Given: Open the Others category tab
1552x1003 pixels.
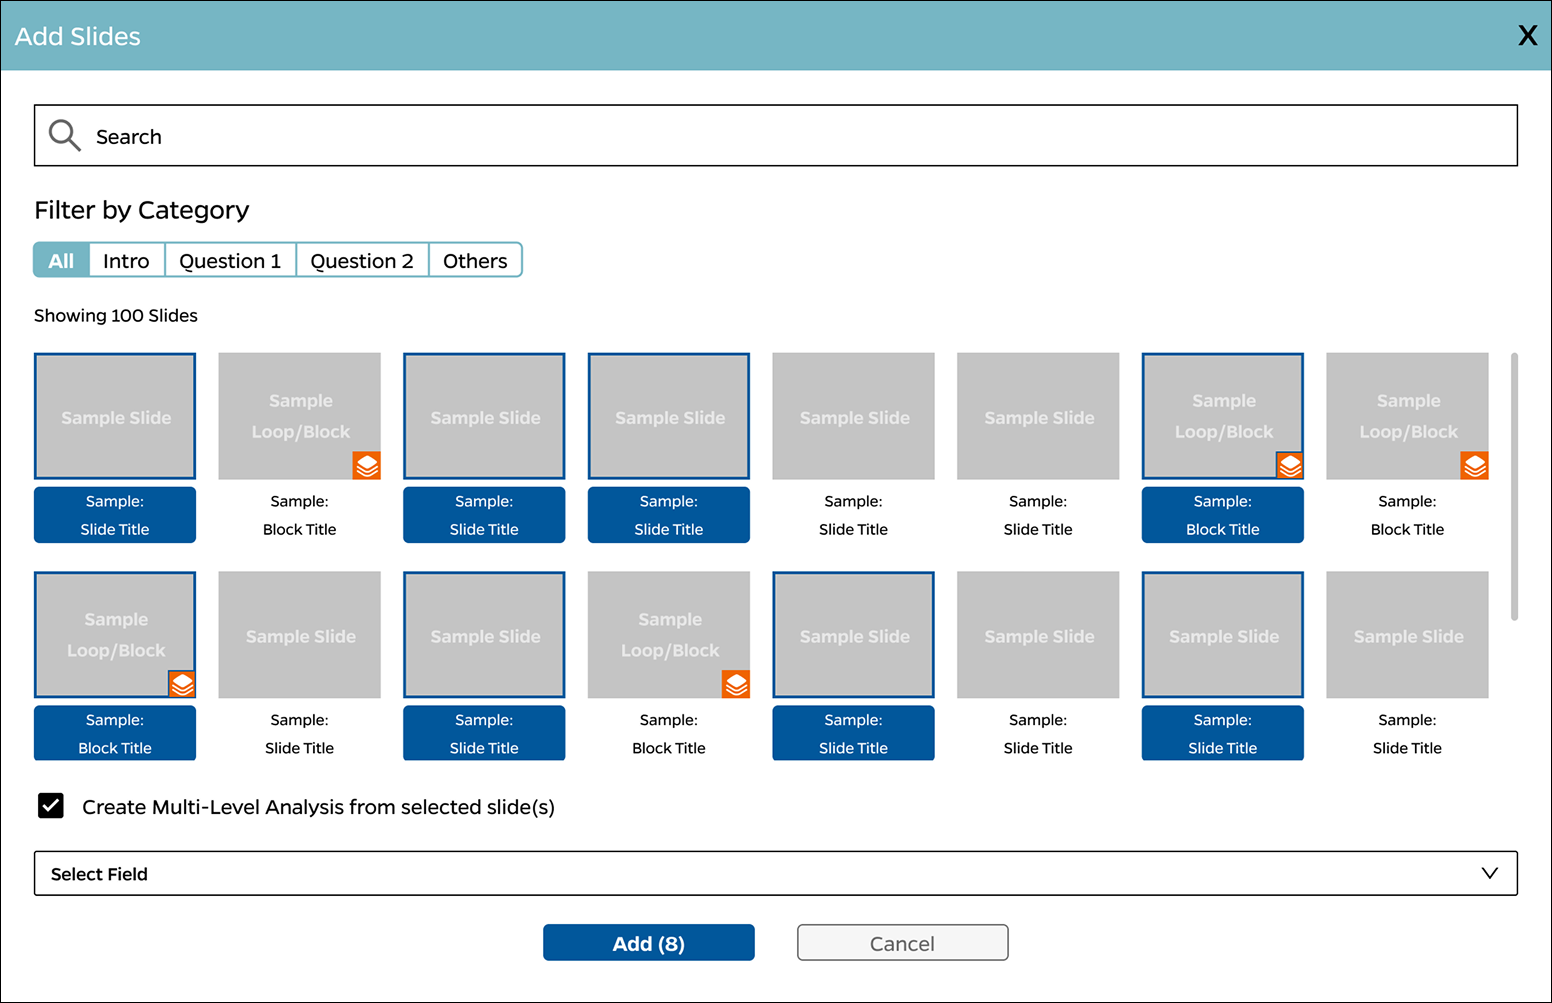Looking at the screenshot, I should pyautogui.click(x=475, y=260).
